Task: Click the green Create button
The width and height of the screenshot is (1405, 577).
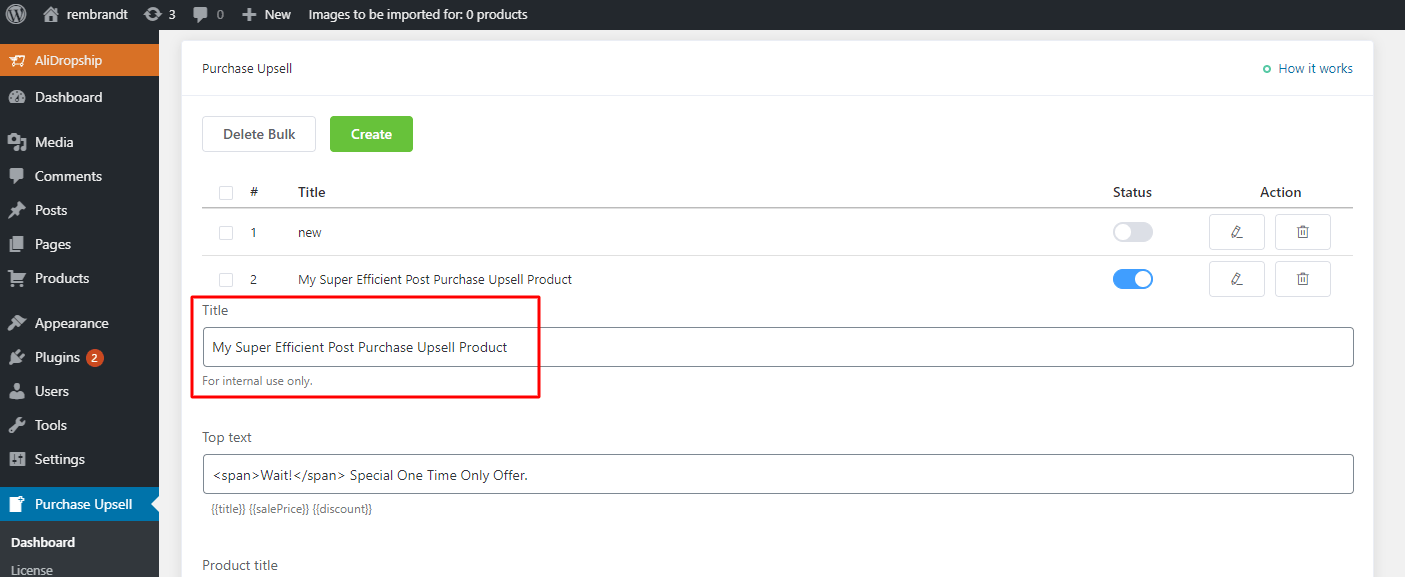Action: (x=371, y=133)
